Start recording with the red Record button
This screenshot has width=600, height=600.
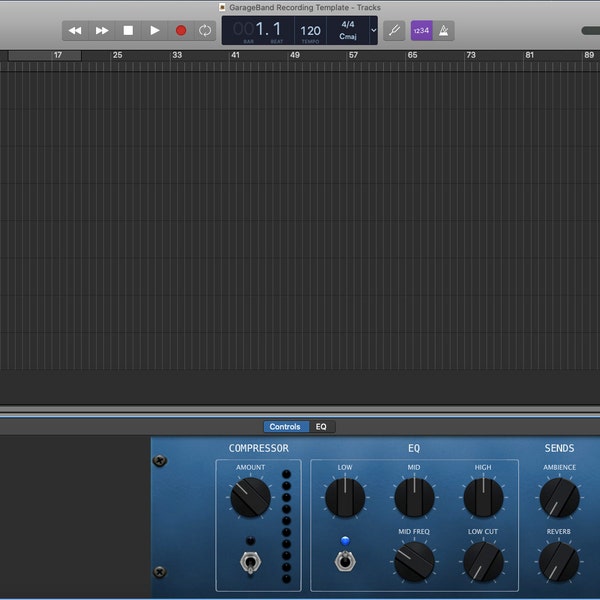(181, 31)
